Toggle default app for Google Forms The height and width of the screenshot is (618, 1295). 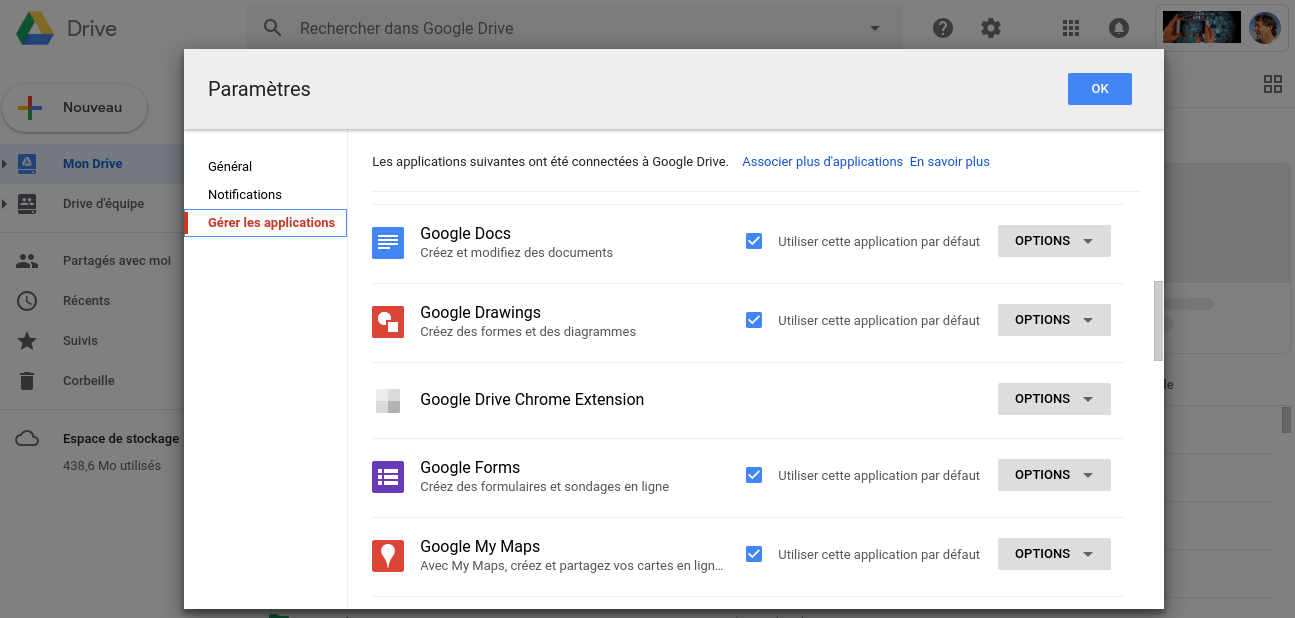(754, 475)
